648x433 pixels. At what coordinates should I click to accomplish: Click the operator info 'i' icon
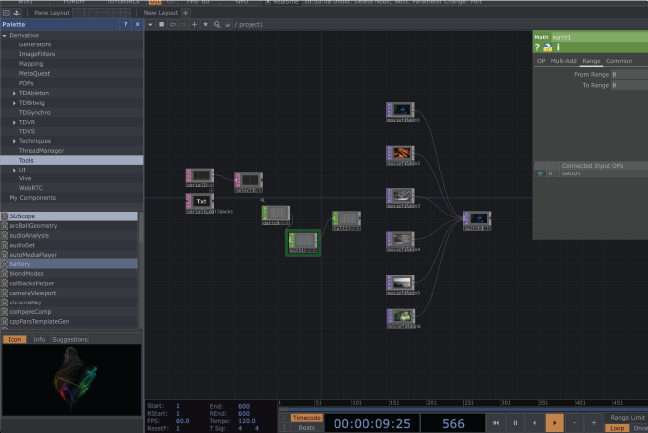pos(558,47)
